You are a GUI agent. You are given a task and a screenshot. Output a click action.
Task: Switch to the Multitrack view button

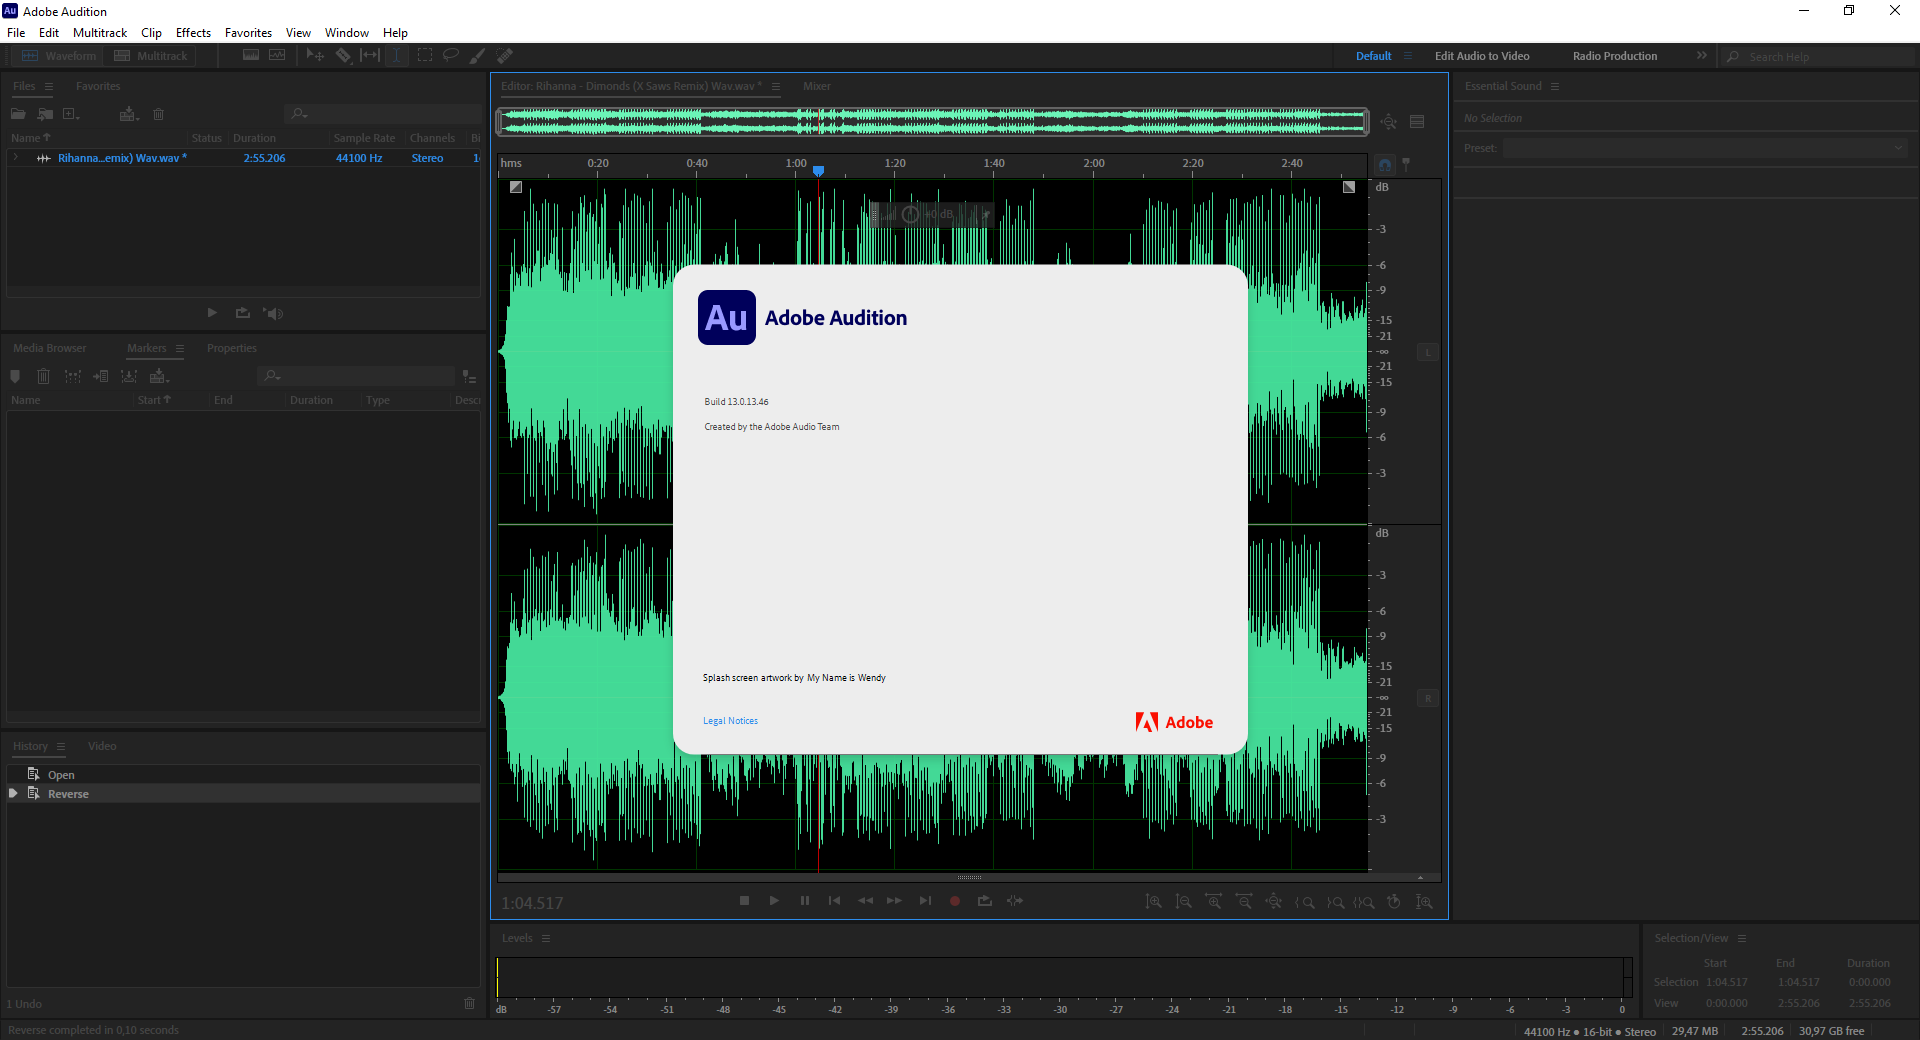click(x=151, y=56)
